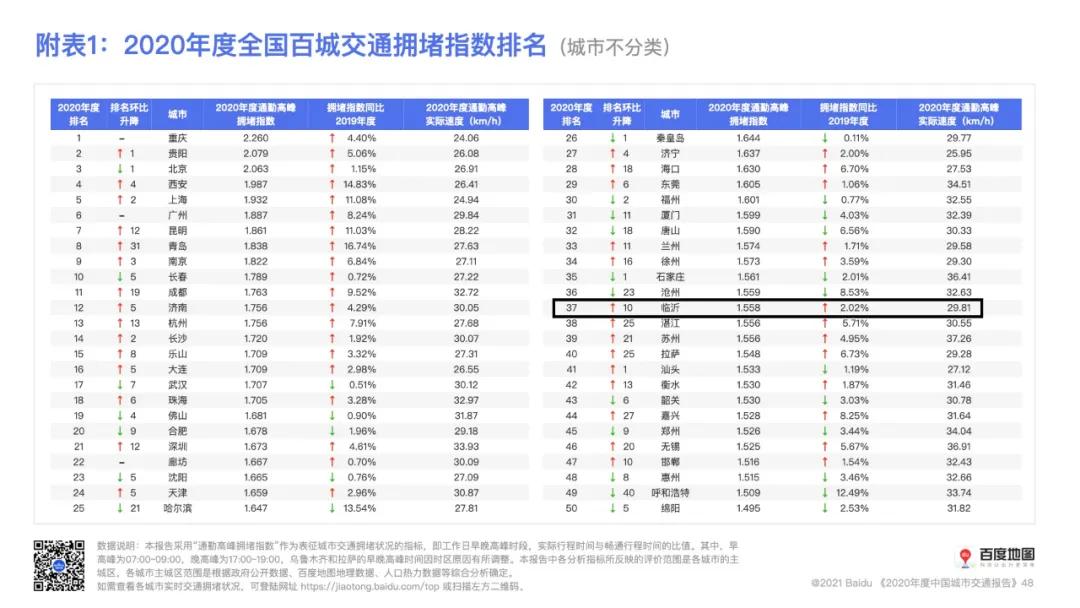Click the 排名环比升降 header above 秦皇岛 row
1080x608 pixels.
(x=621, y=114)
